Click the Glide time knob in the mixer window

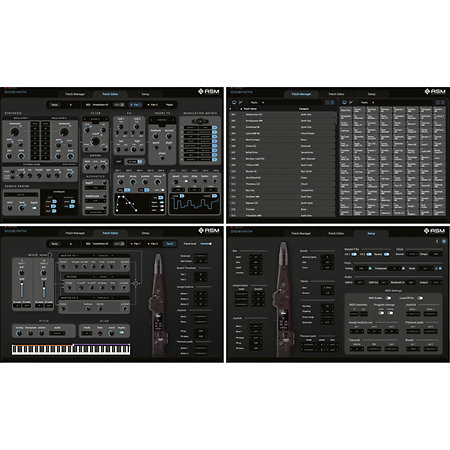100,333
